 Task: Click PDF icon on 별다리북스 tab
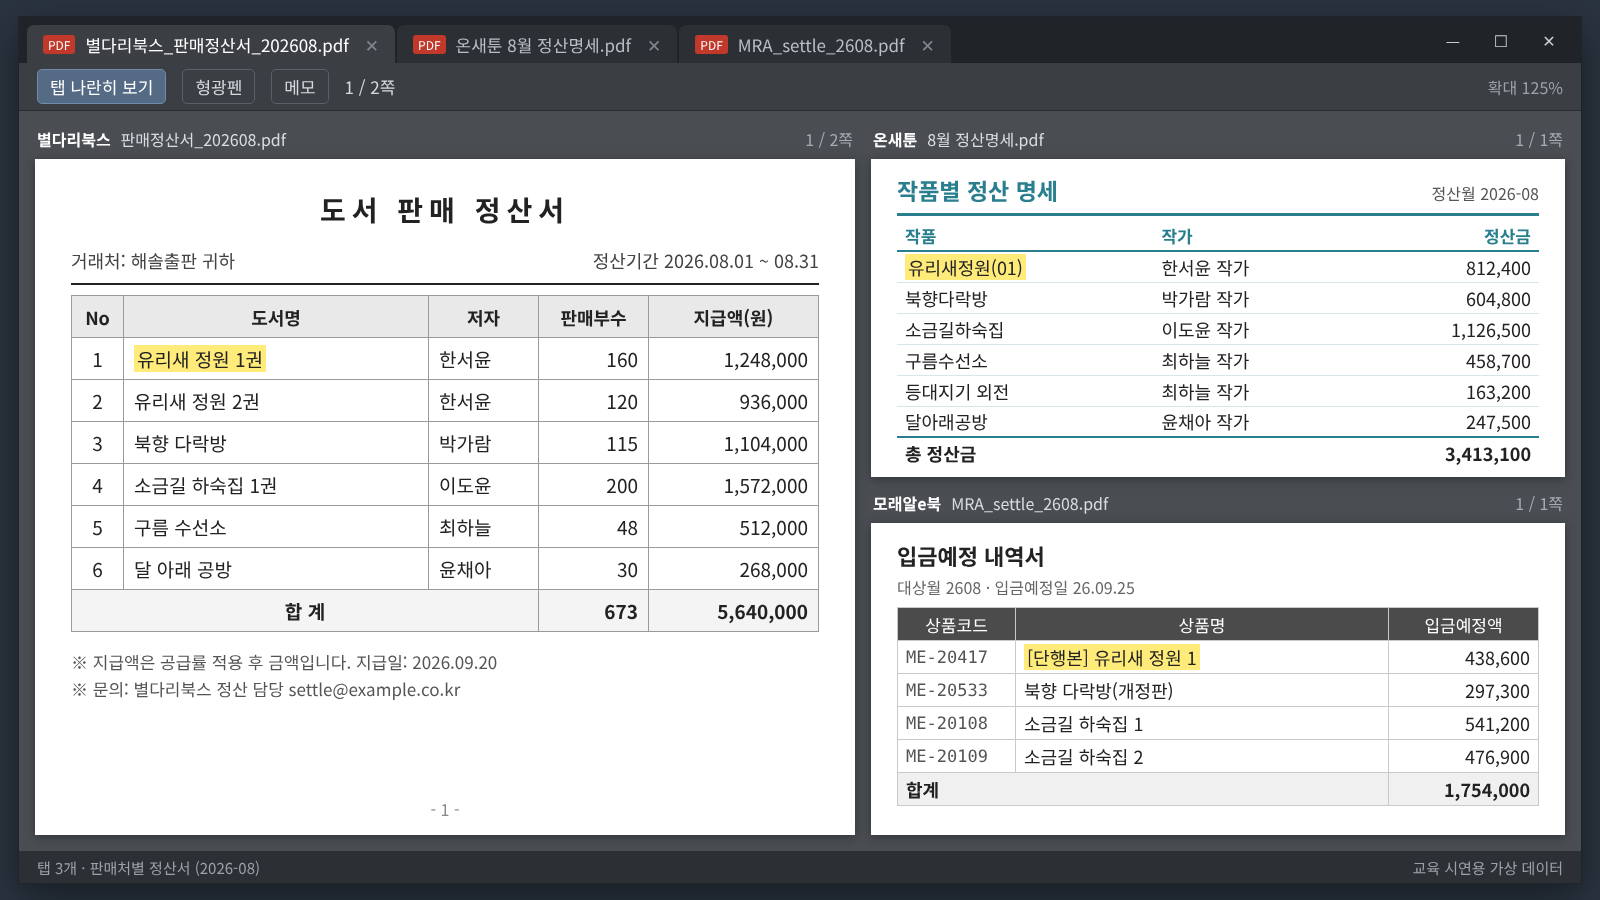click(60, 45)
